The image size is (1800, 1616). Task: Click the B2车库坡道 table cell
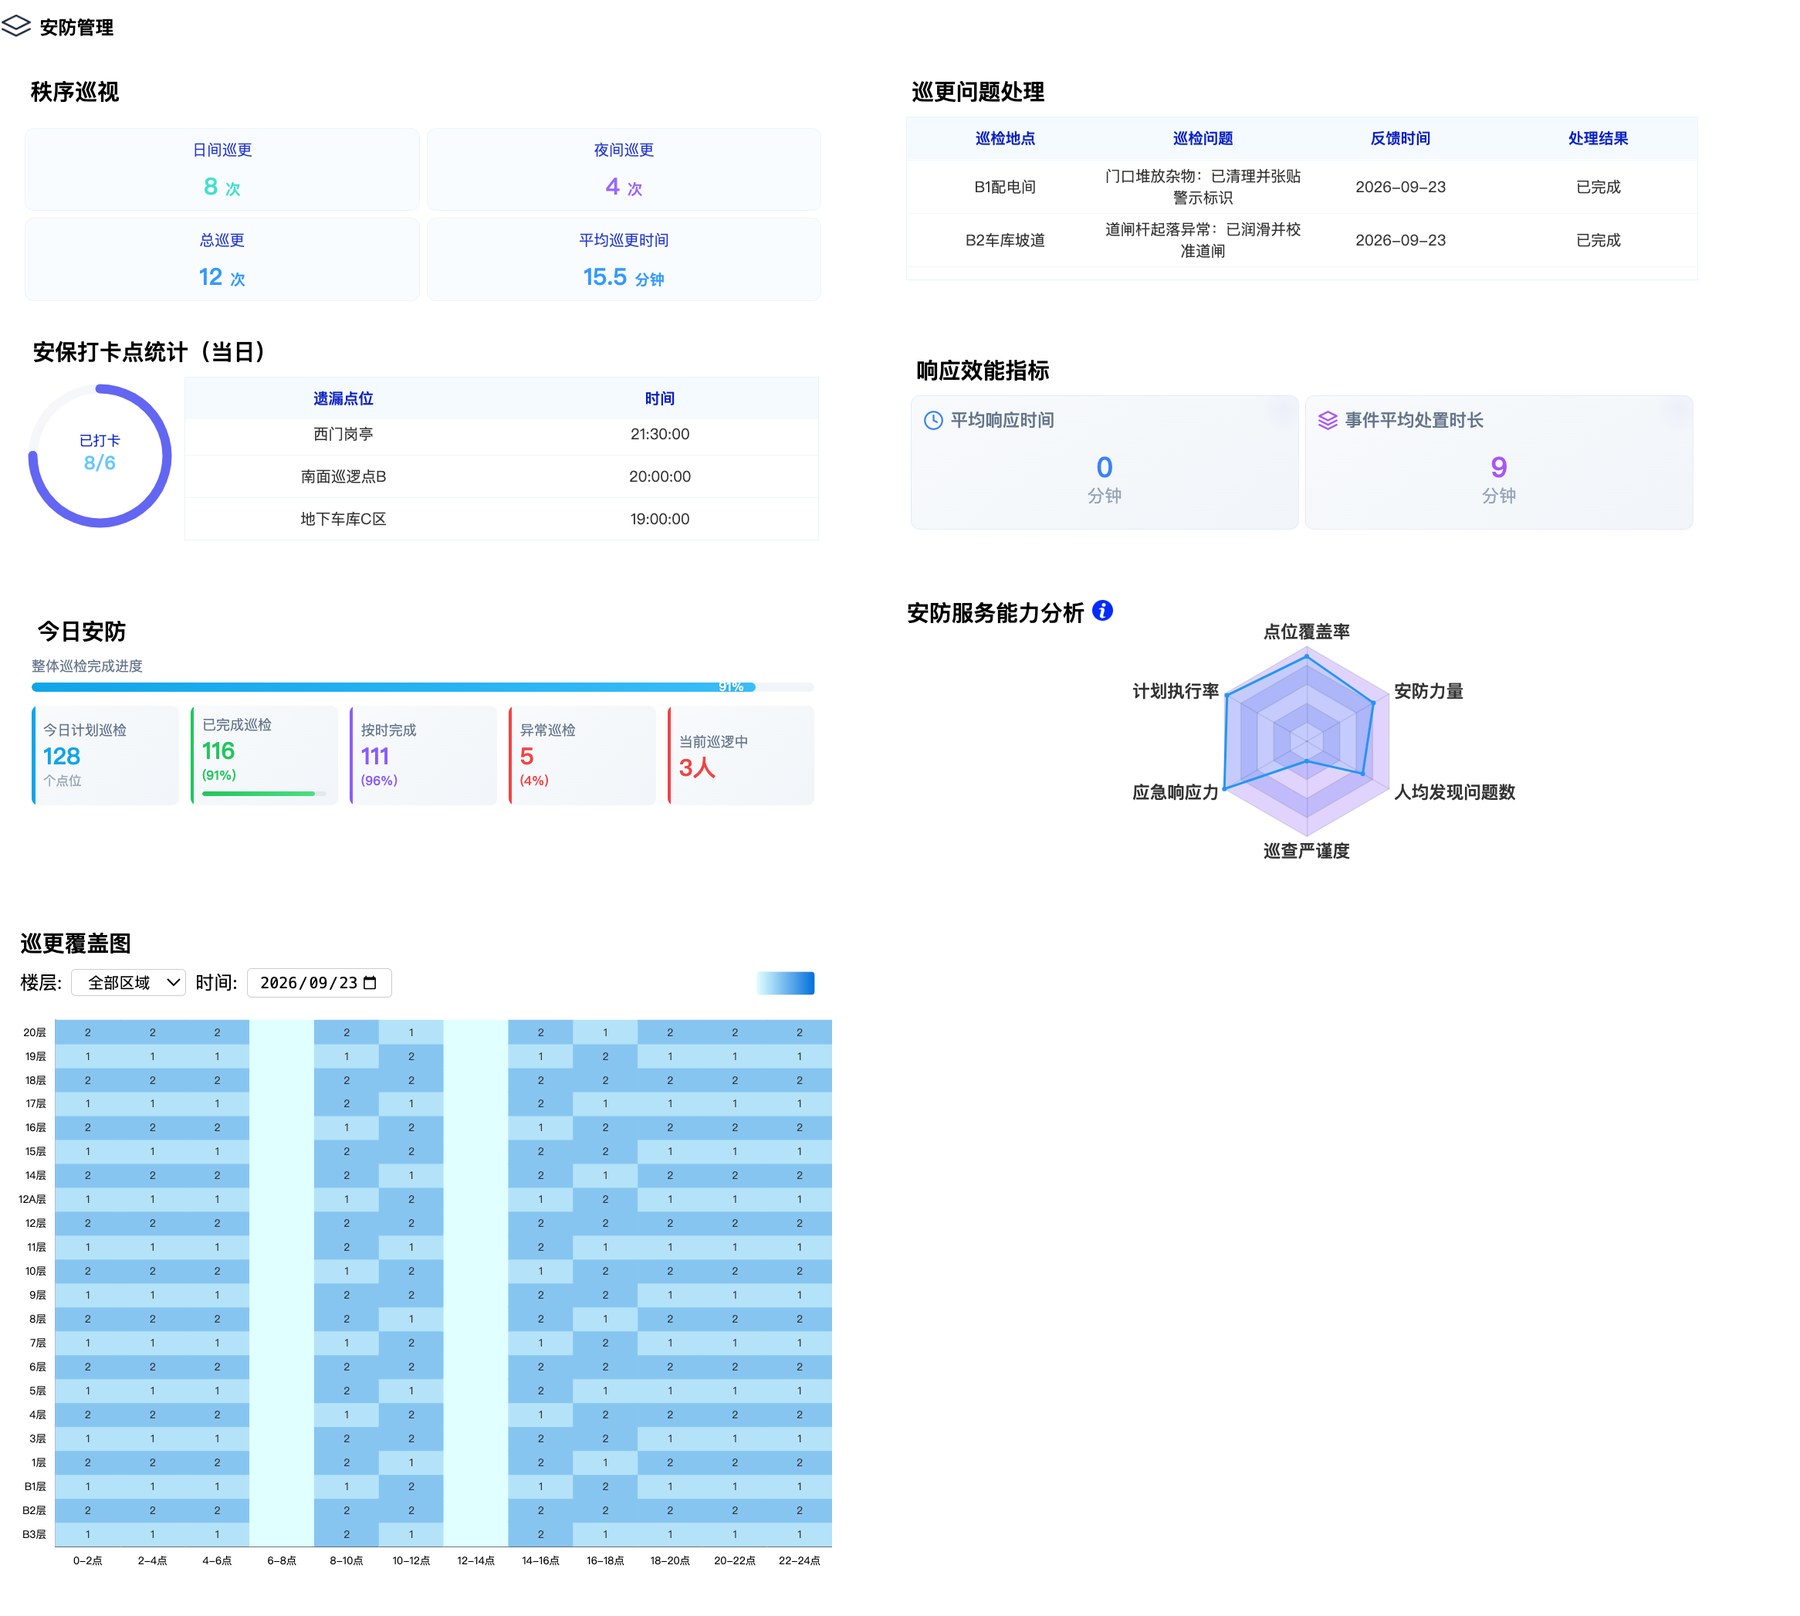click(1005, 240)
